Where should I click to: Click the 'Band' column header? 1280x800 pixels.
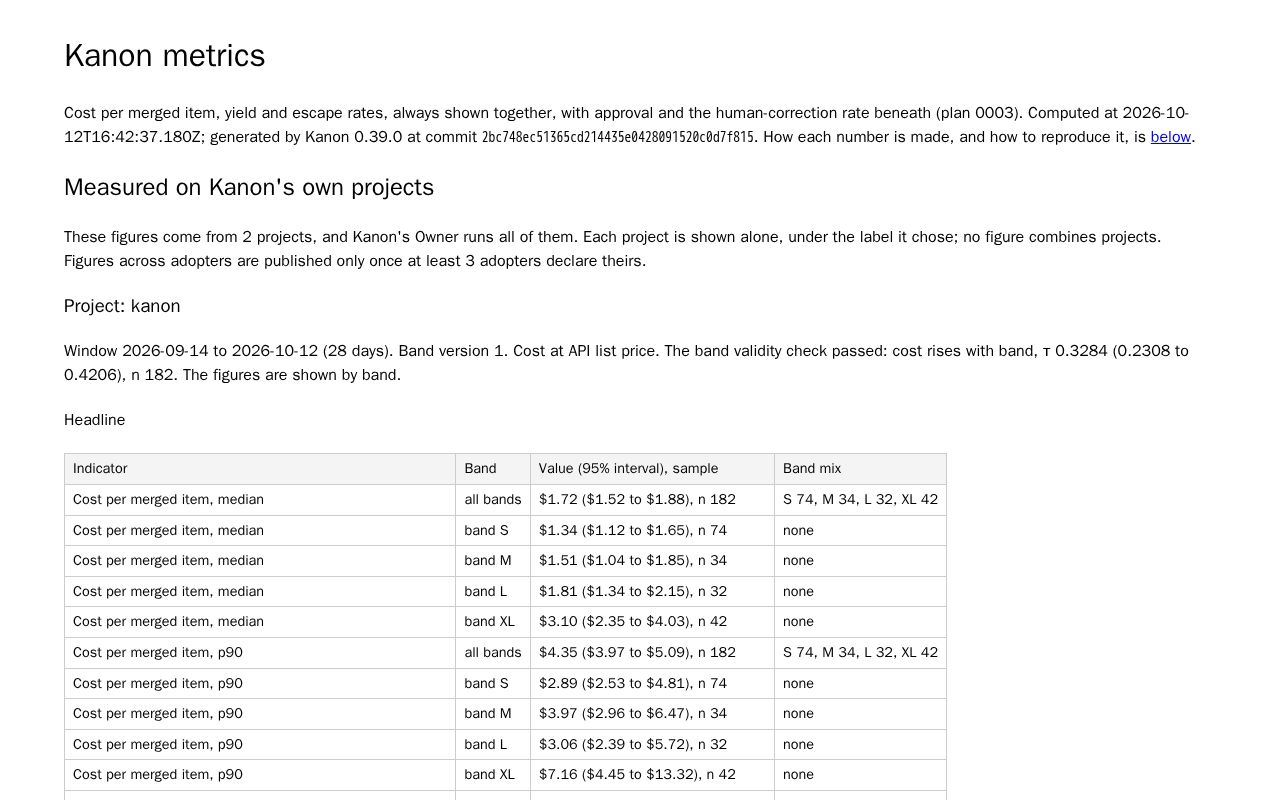pos(493,469)
